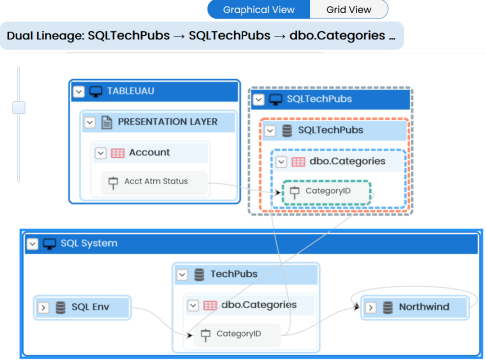
Task: Select the Graphical View tab
Action: coord(259,10)
